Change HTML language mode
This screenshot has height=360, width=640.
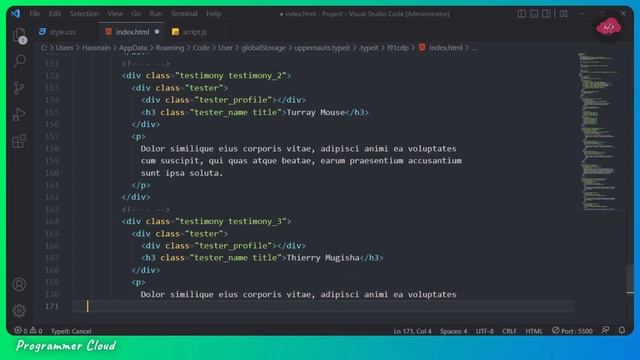click(x=534, y=331)
